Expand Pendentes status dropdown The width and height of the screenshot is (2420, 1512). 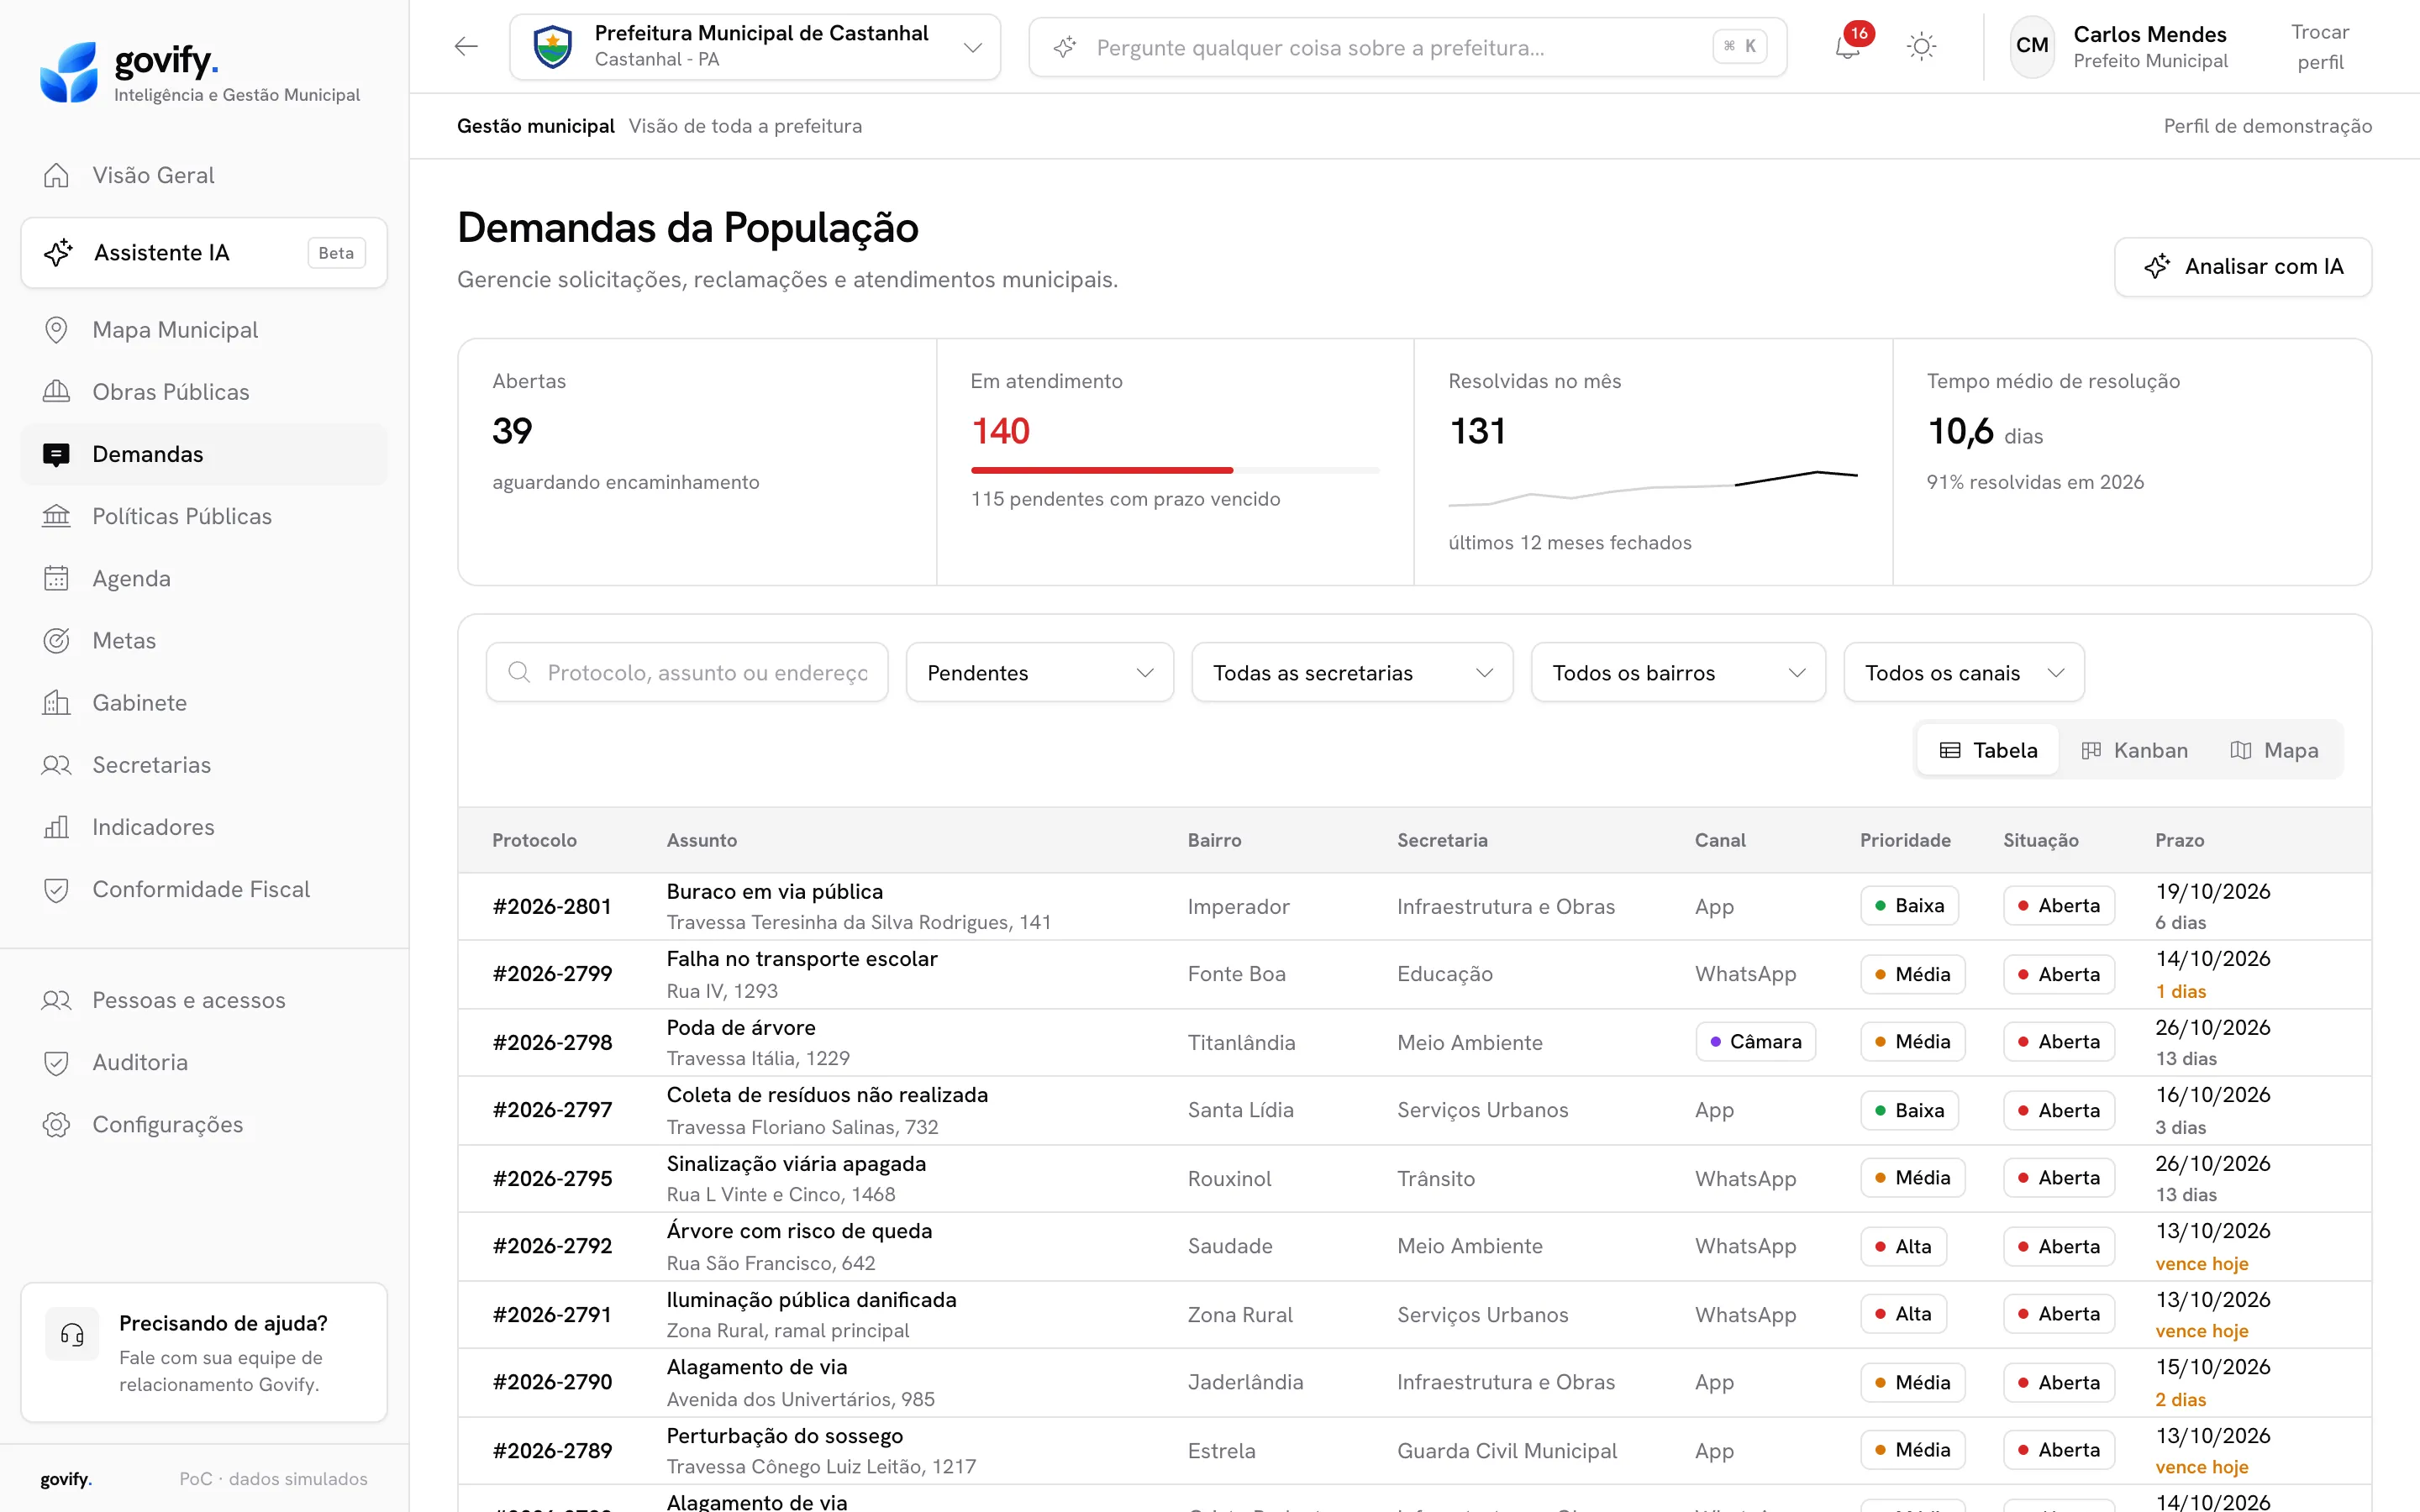[1040, 673]
